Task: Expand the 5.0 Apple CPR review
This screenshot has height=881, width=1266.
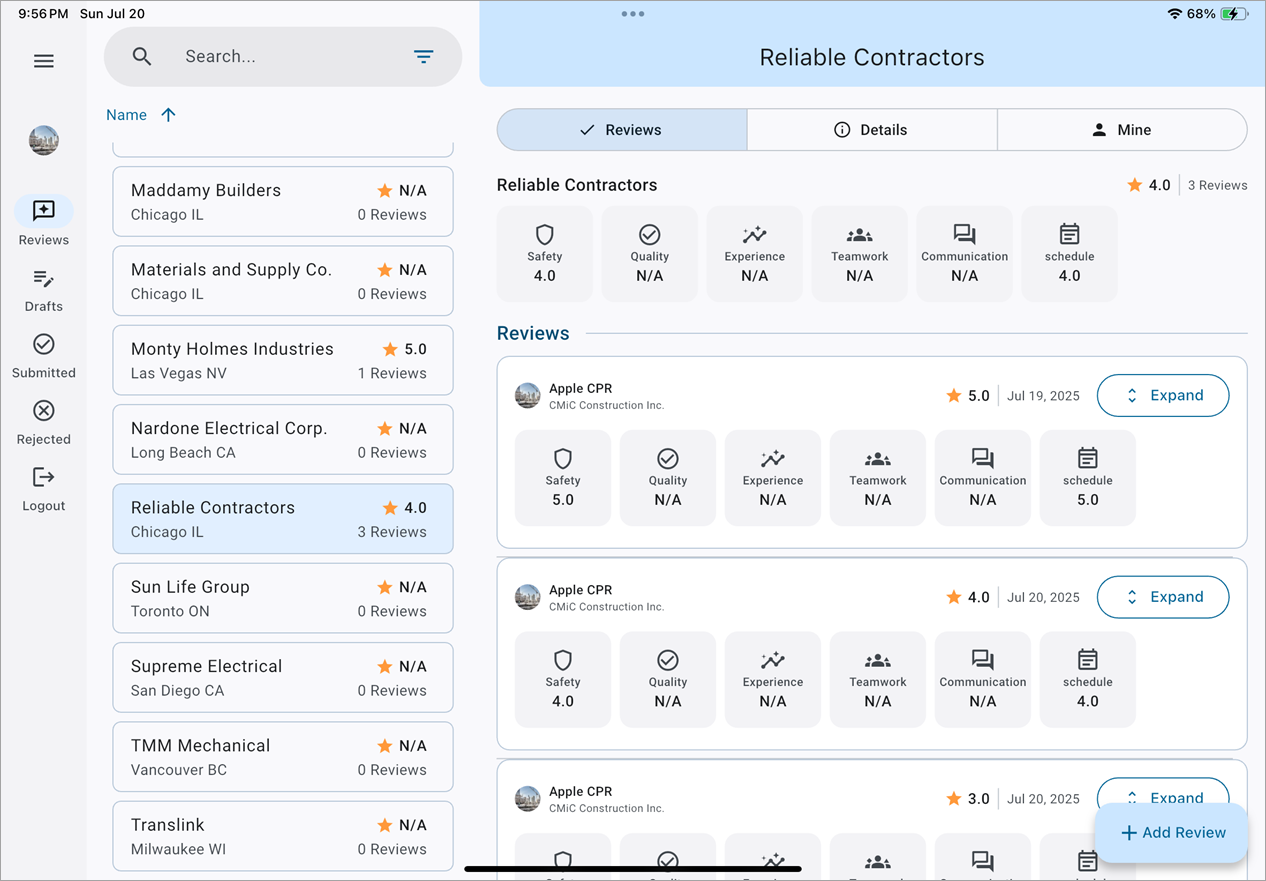Action: (x=1163, y=395)
